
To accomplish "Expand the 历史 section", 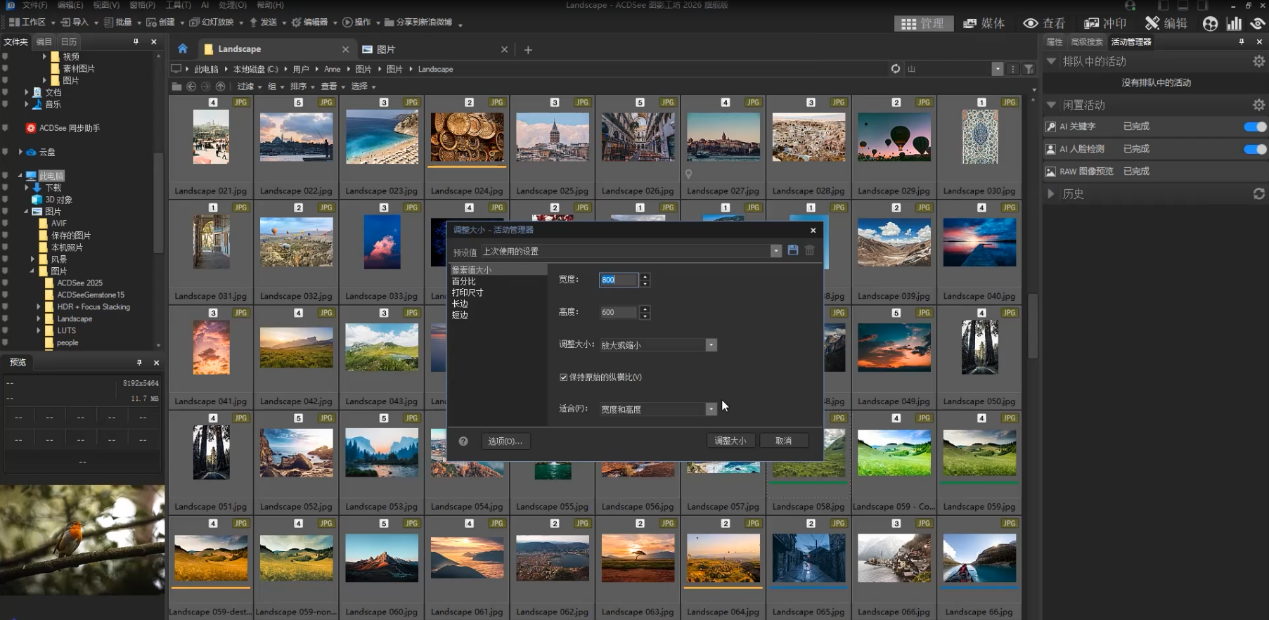I will (1051, 194).
